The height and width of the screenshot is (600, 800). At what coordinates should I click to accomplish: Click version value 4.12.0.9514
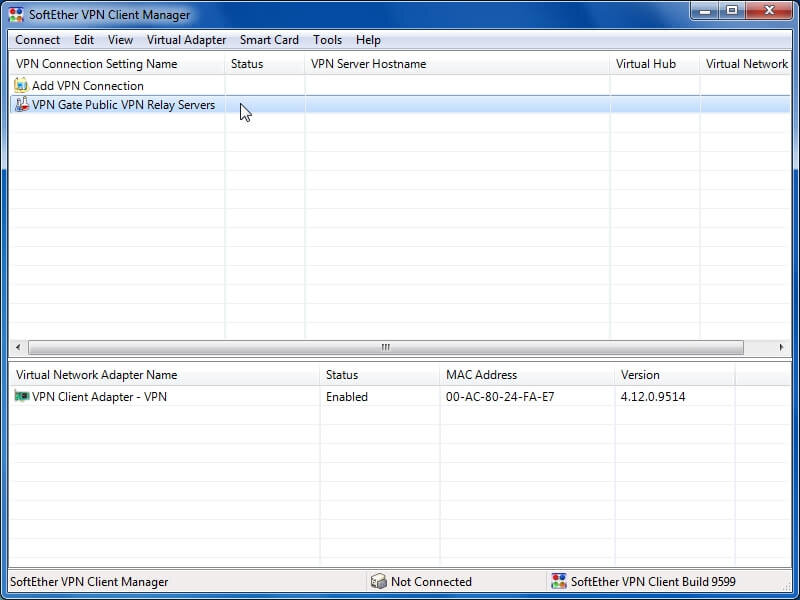point(653,396)
